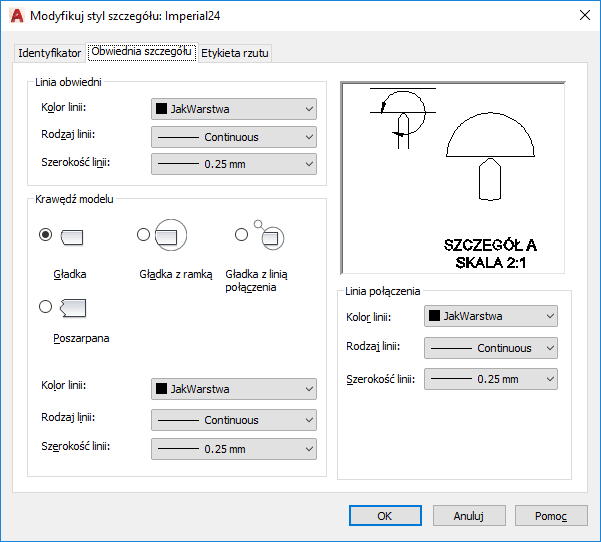Open Rodzaj linii dropdown in Linia obwiedni
This screenshot has height=542, width=601.
234,137
